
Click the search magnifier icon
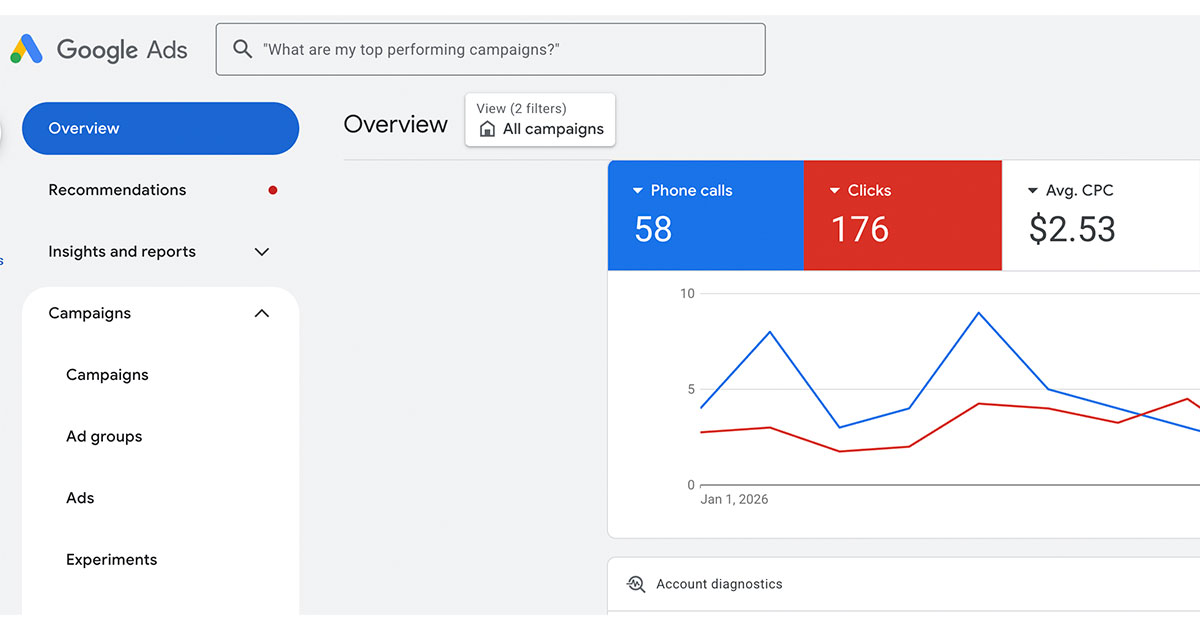coord(242,48)
